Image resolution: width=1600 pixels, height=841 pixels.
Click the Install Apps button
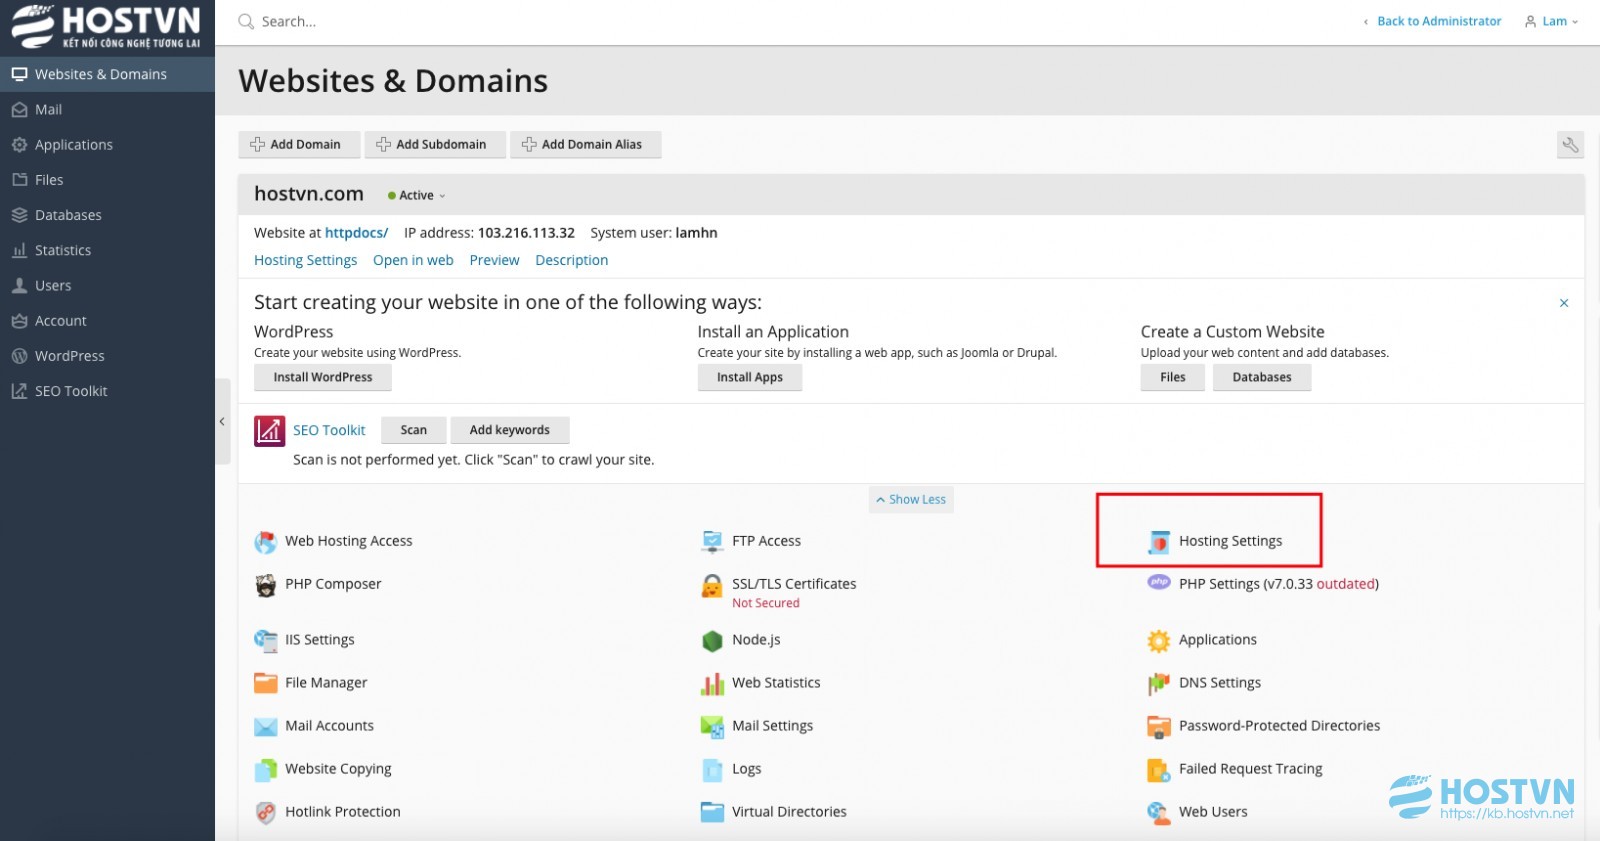[750, 377]
